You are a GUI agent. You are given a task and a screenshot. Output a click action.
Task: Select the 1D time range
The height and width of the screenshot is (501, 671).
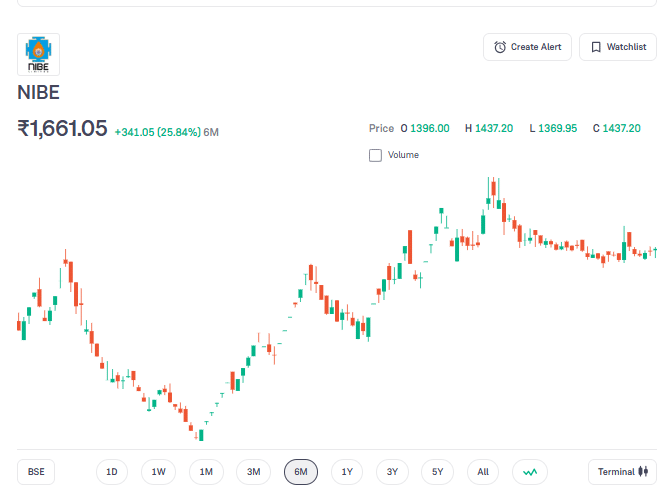coord(112,472)
